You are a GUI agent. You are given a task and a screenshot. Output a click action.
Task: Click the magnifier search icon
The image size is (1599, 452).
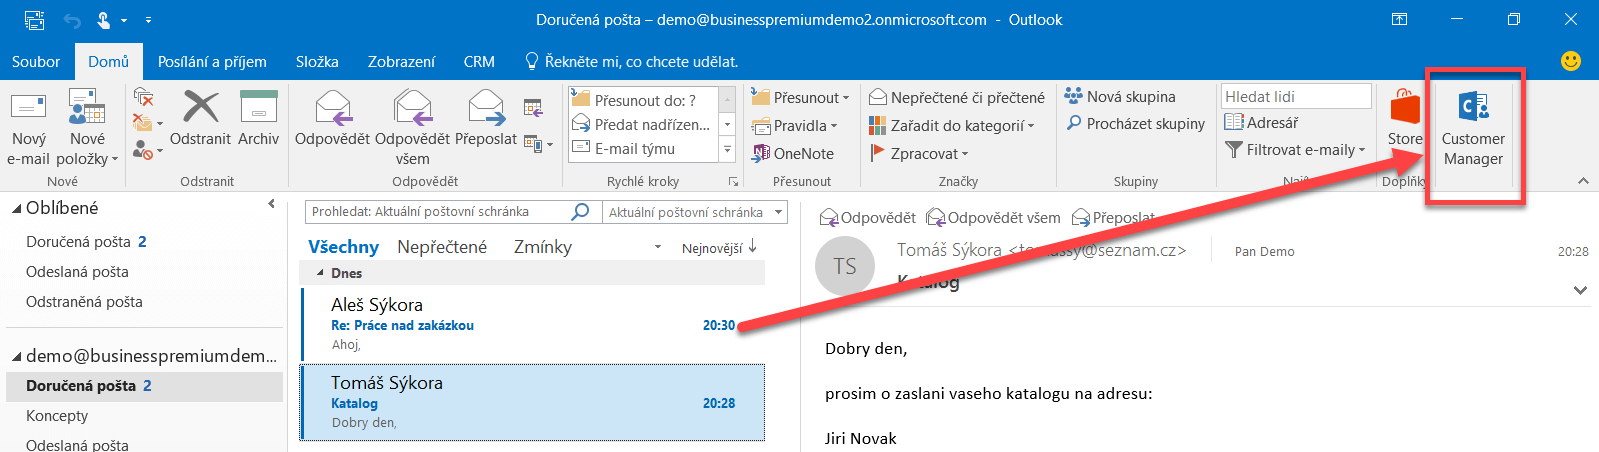coord(580,212)
